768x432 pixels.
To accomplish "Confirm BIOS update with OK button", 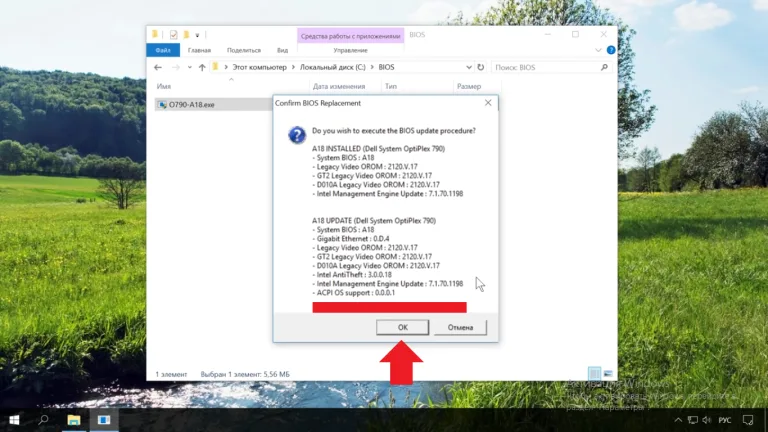I will tap(402, 327).
